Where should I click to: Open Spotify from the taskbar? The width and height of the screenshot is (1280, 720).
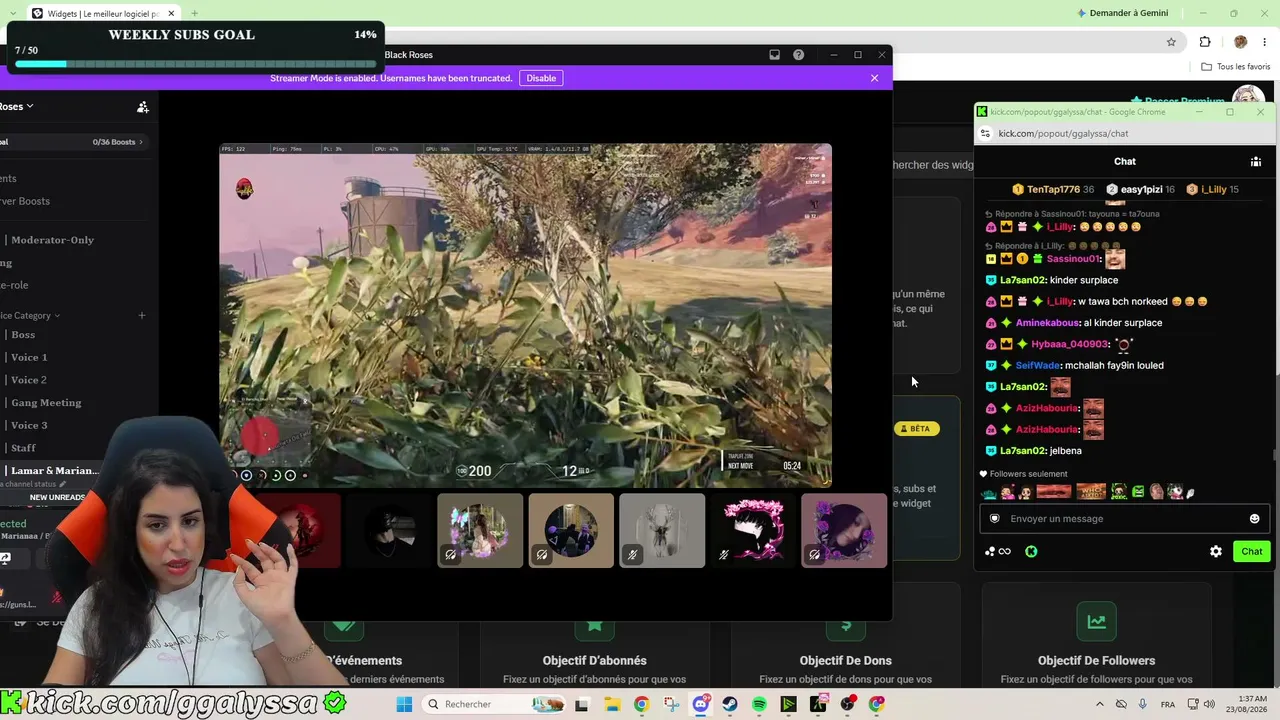[x=759, y=705]
